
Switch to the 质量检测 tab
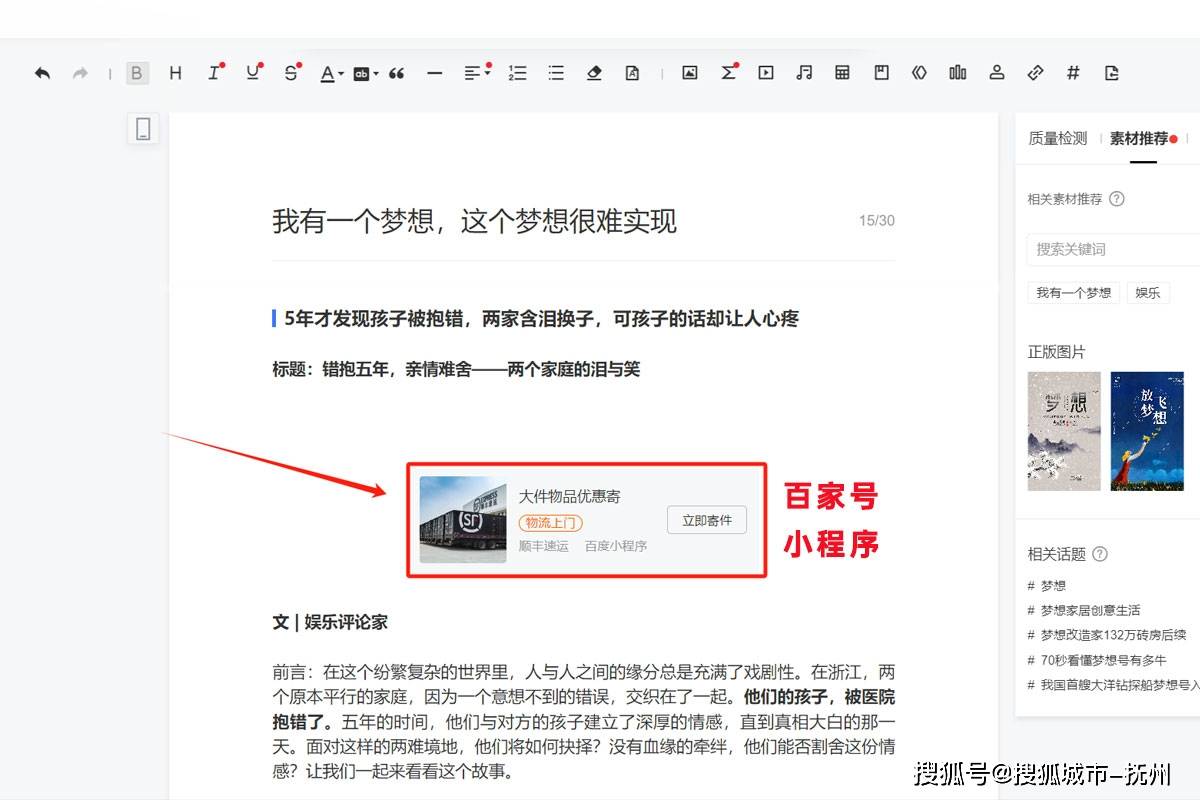[1057, 138]
